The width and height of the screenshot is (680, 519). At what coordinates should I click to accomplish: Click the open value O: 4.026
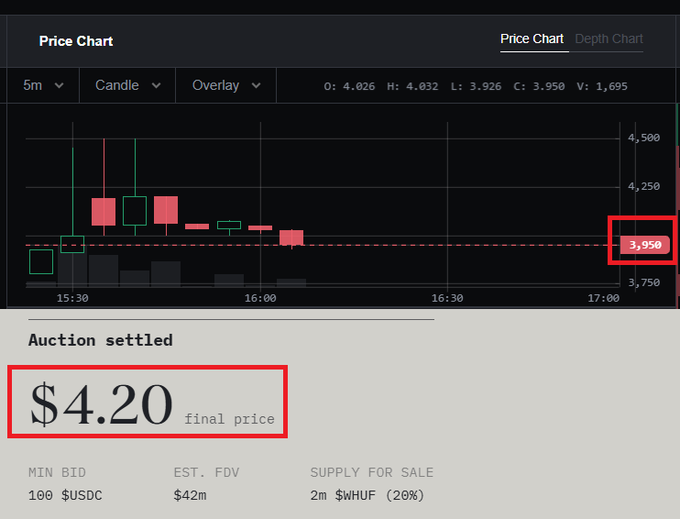coord(349,86)
